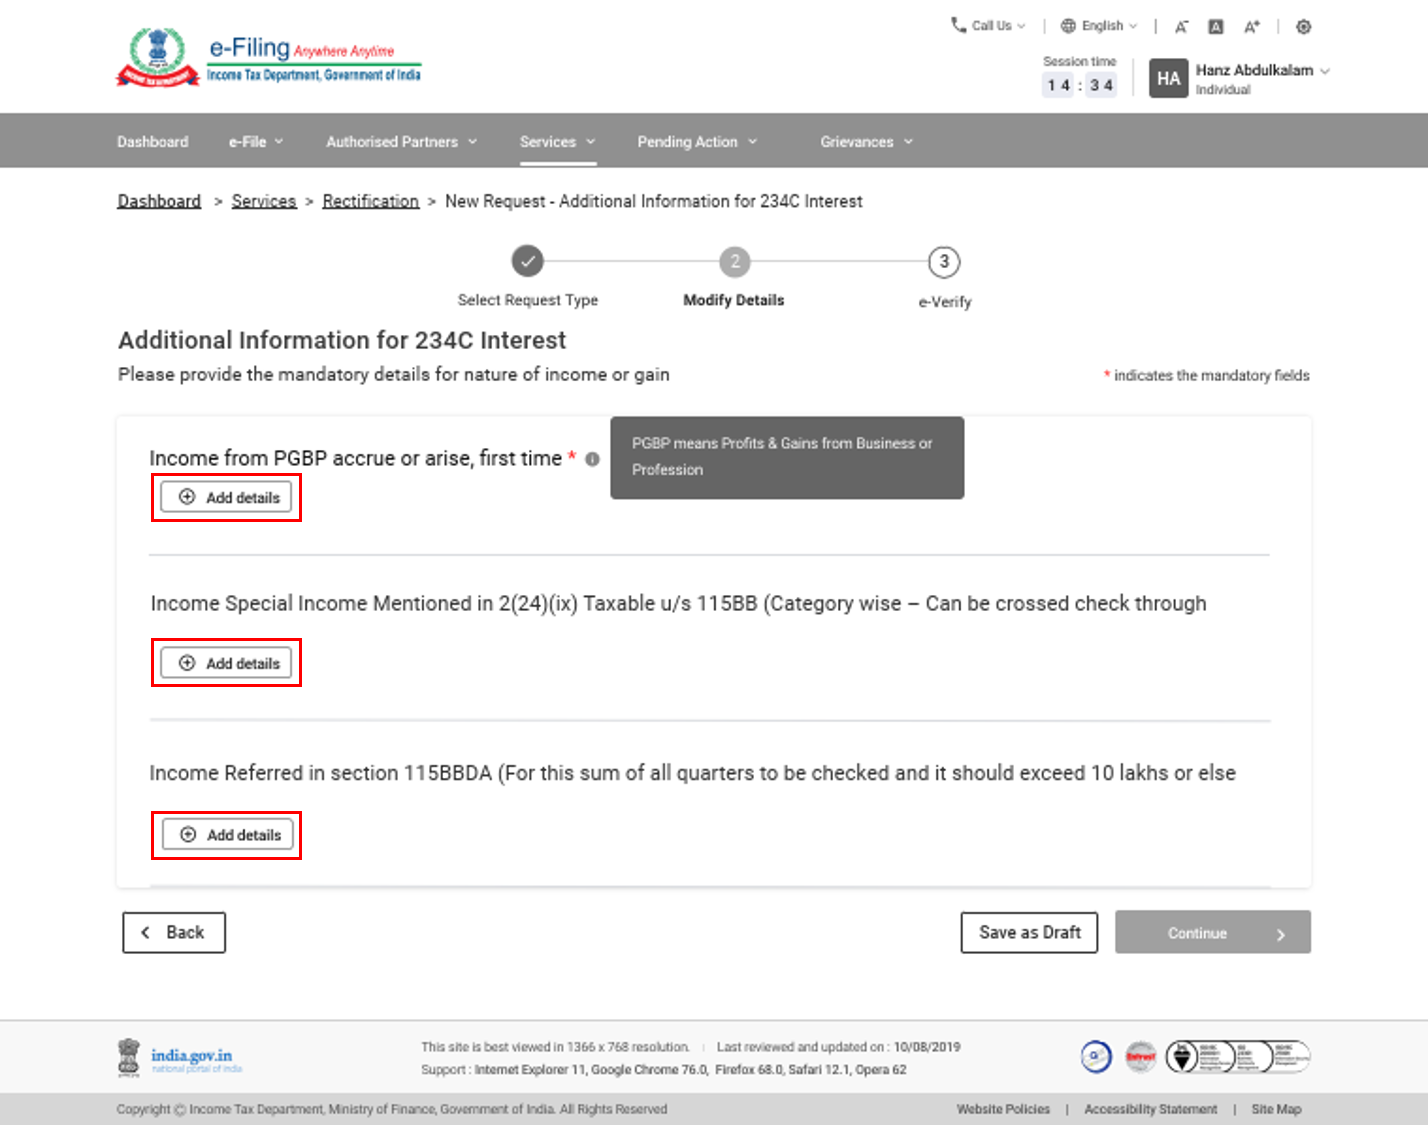Click the e-Verify step circle
The image size is (1428, 1125).
pyautogui.click(x=943, y=261)
